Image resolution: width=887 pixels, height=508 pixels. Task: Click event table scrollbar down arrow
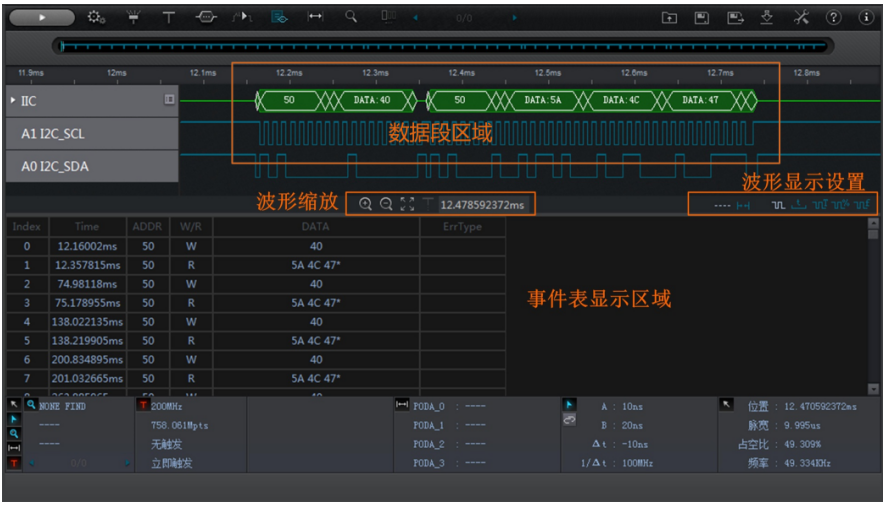873,389
